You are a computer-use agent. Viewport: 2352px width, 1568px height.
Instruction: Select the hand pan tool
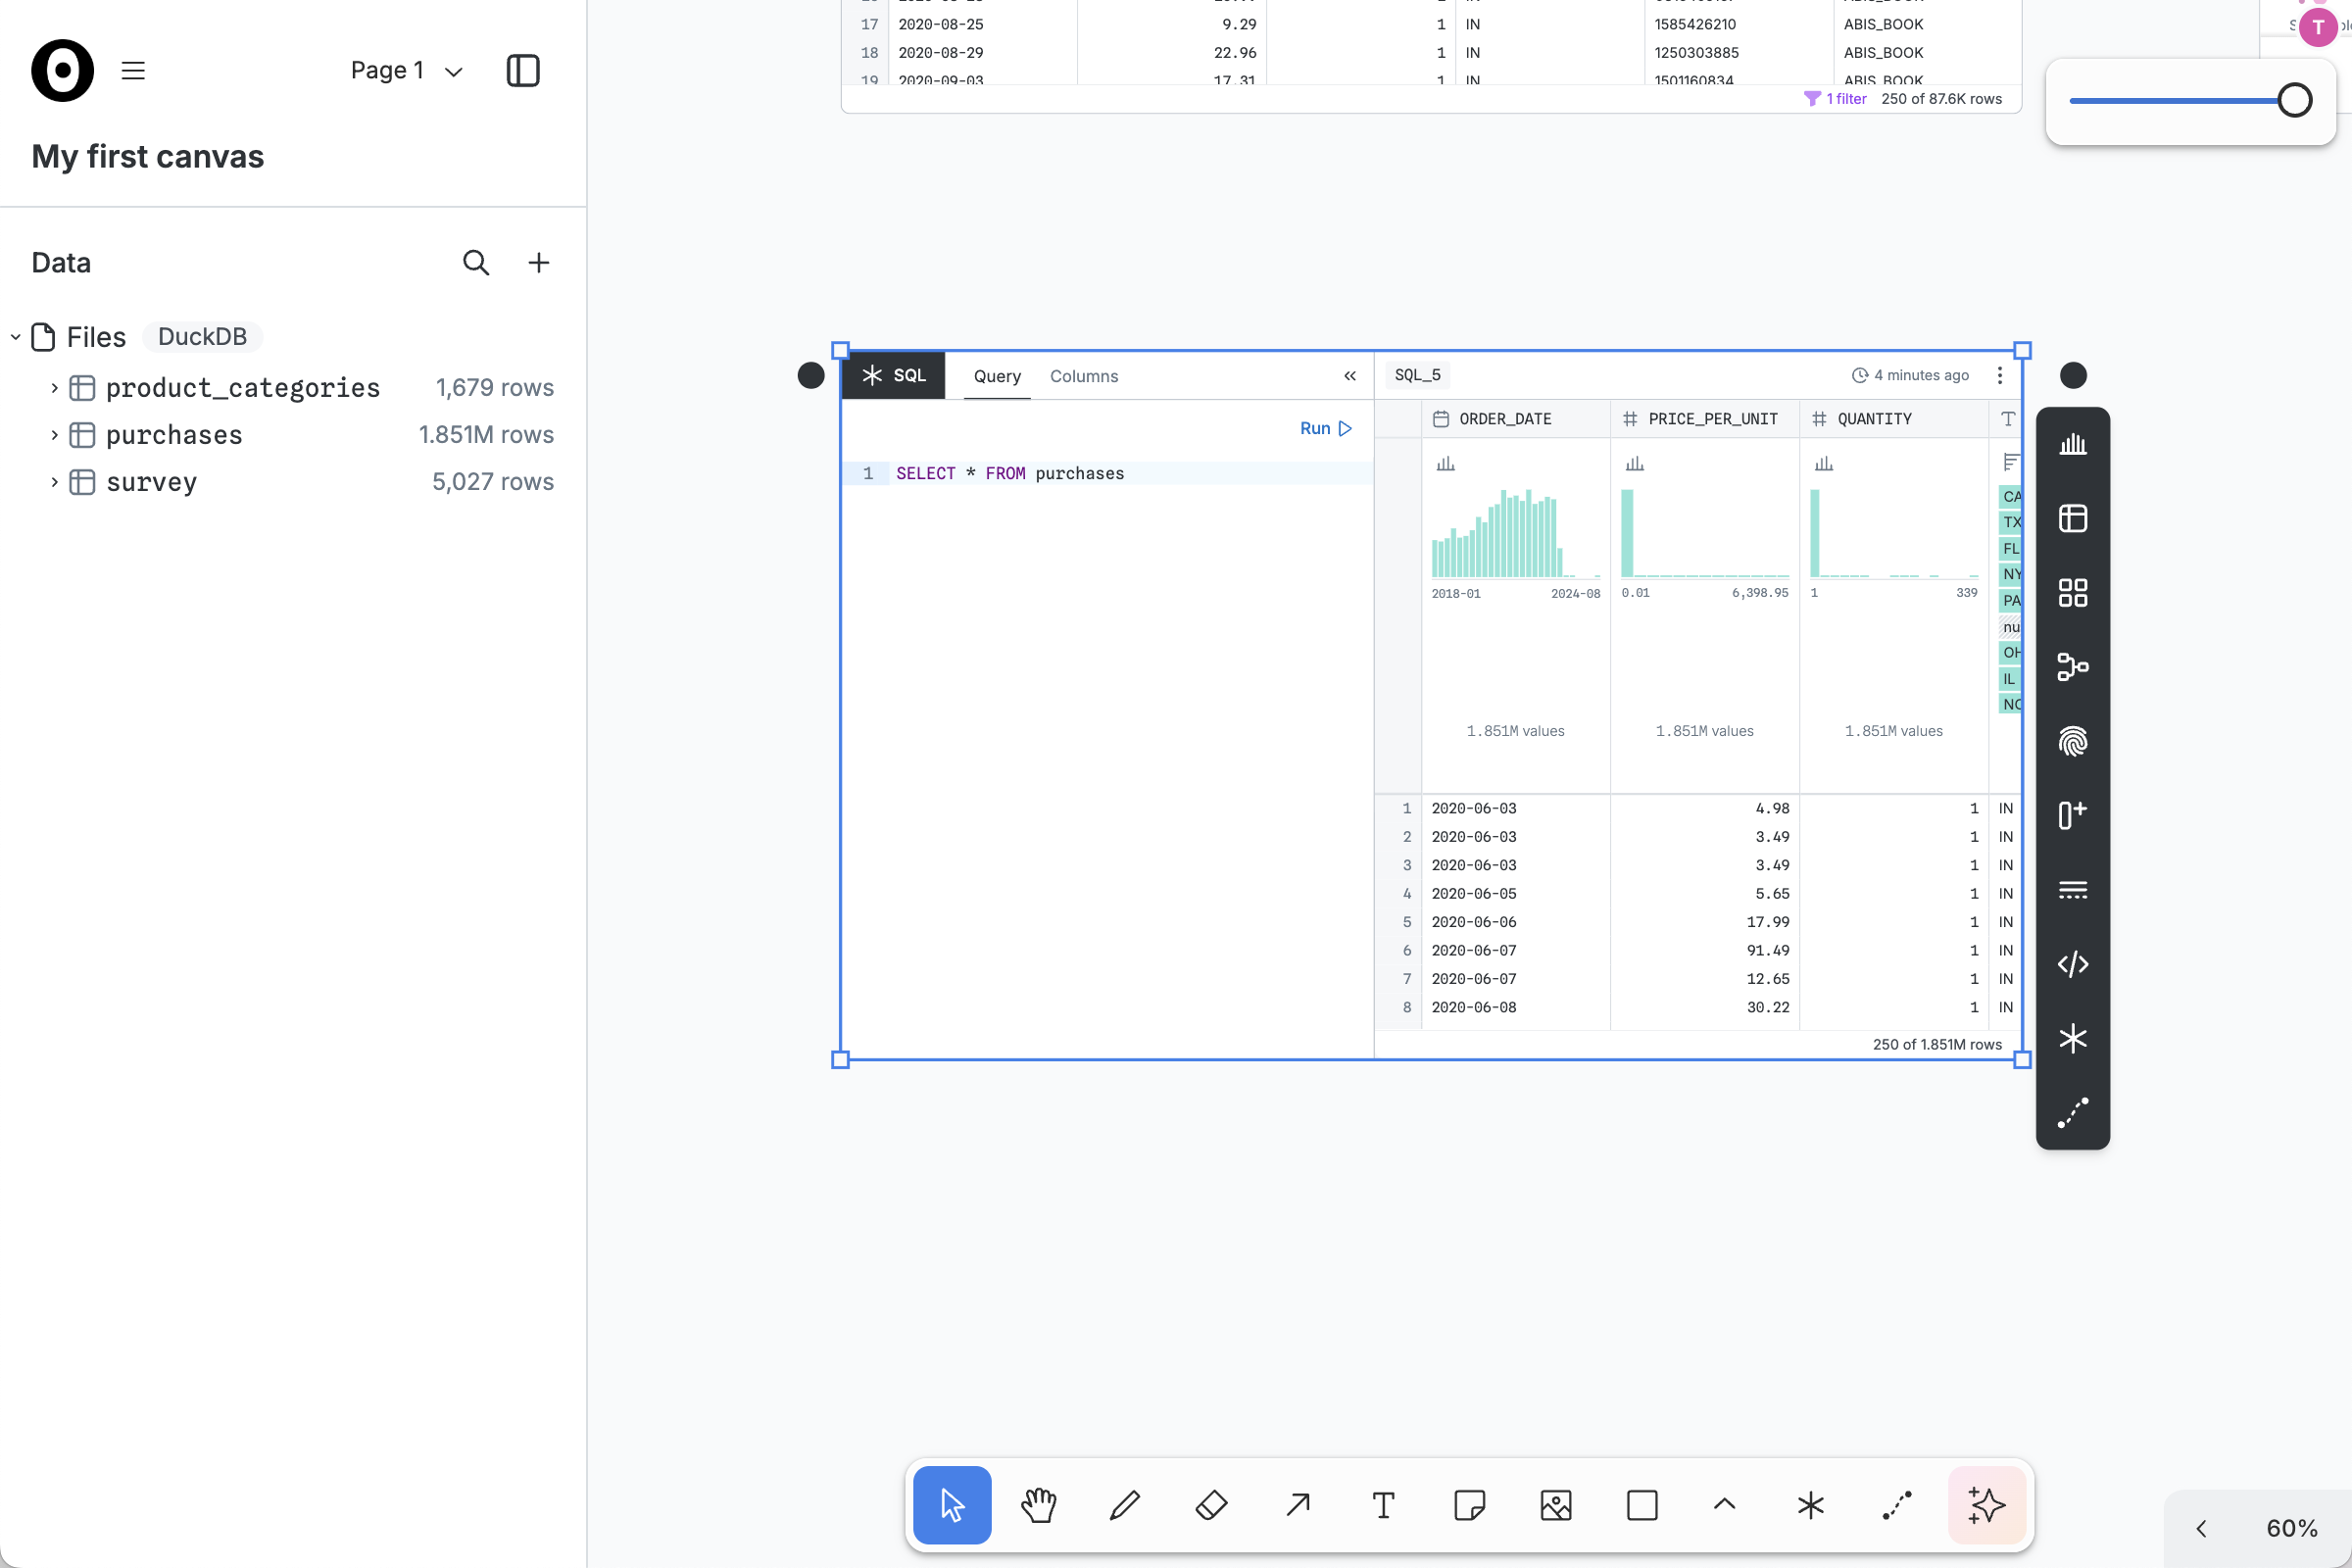1038,1505
